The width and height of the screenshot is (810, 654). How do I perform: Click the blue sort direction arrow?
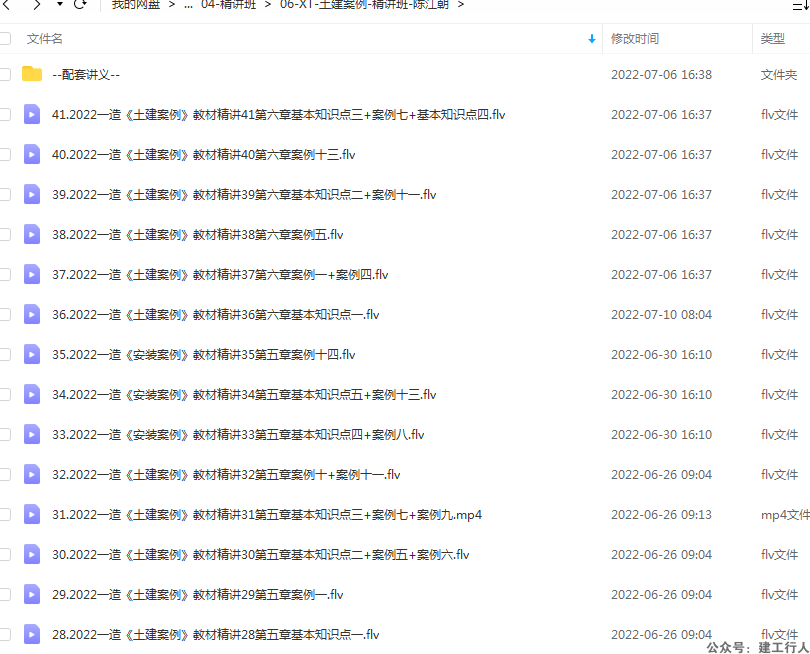pyautogui.click(x=592, y=39)
